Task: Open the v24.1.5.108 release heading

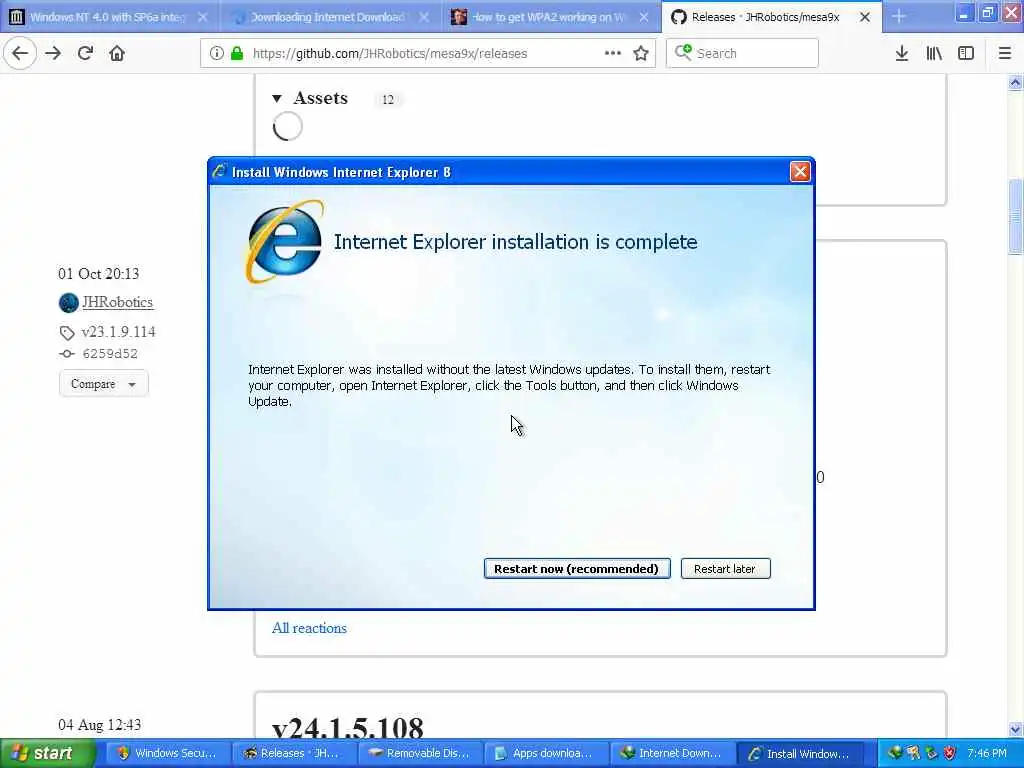Action: click(347, 728)
